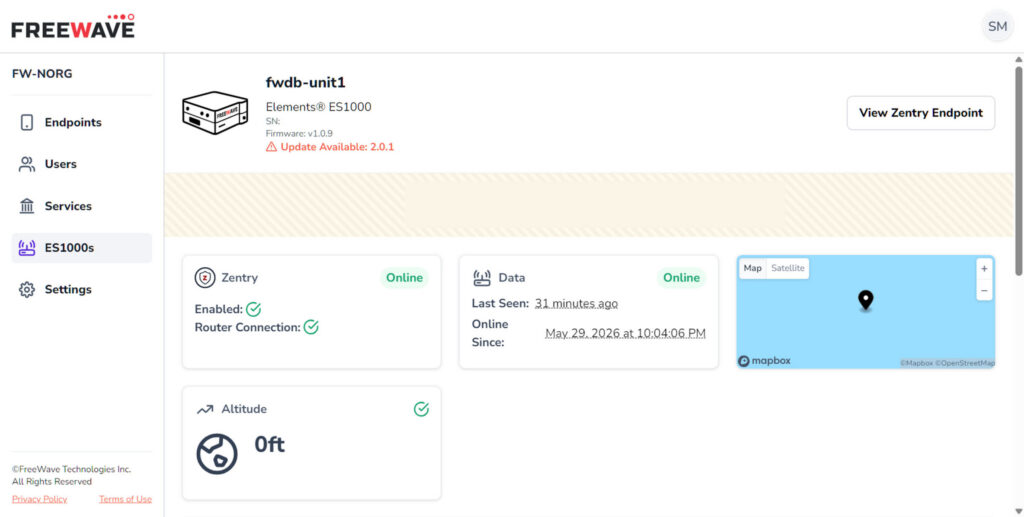Image resolution: width=1024 pixels, height=517 pixels.
Task: Click the Endpoints device icon in sidebar
Action: [x=27, y=122]
